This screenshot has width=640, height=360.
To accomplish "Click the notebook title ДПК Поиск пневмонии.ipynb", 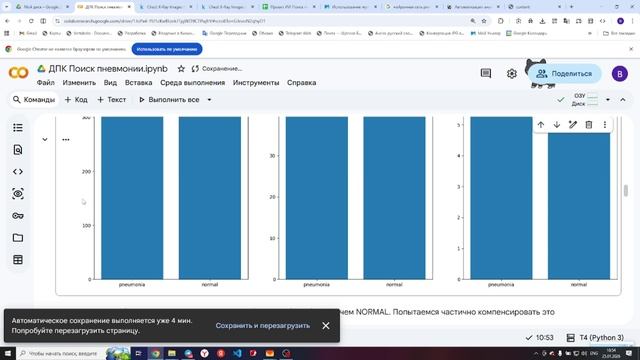I will tap(108, 69).
